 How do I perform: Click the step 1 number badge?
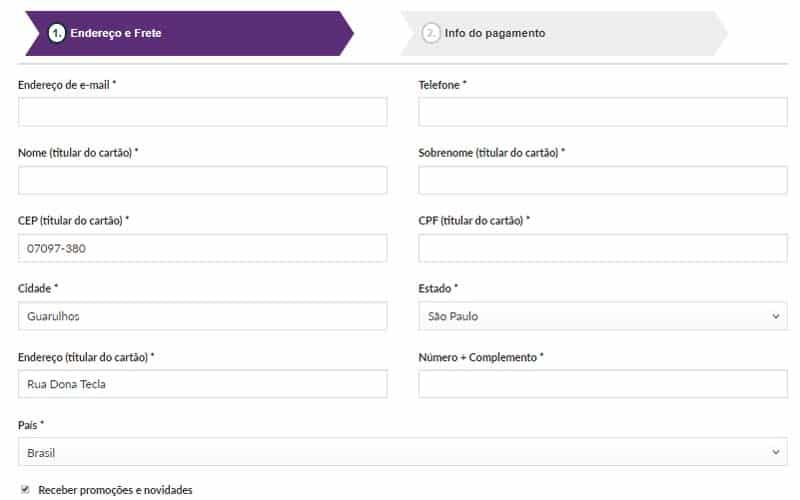click(x=57, y=33)
